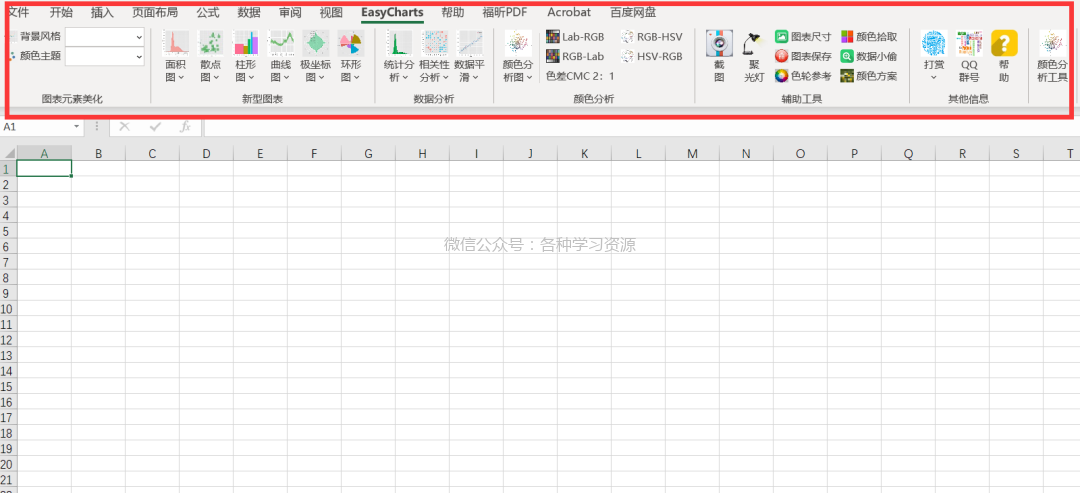
Task: Select column header H
Action: pos(422,154)
